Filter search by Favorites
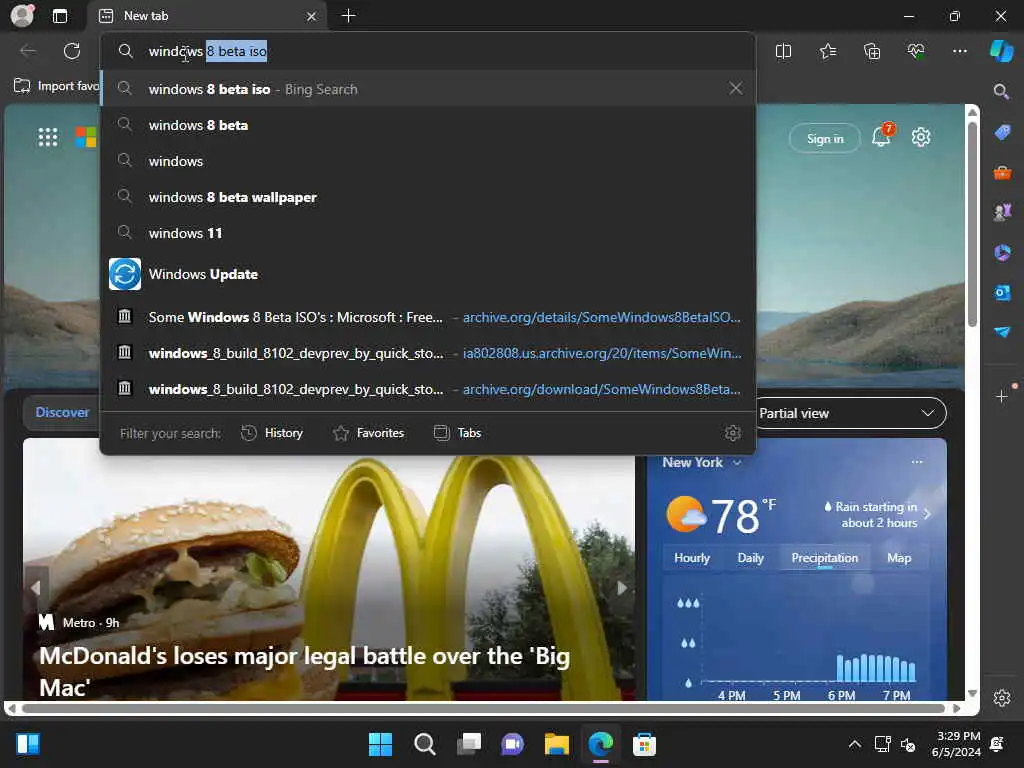The height and width of the screenshot is (768, 1024). [x=369, y=433]
